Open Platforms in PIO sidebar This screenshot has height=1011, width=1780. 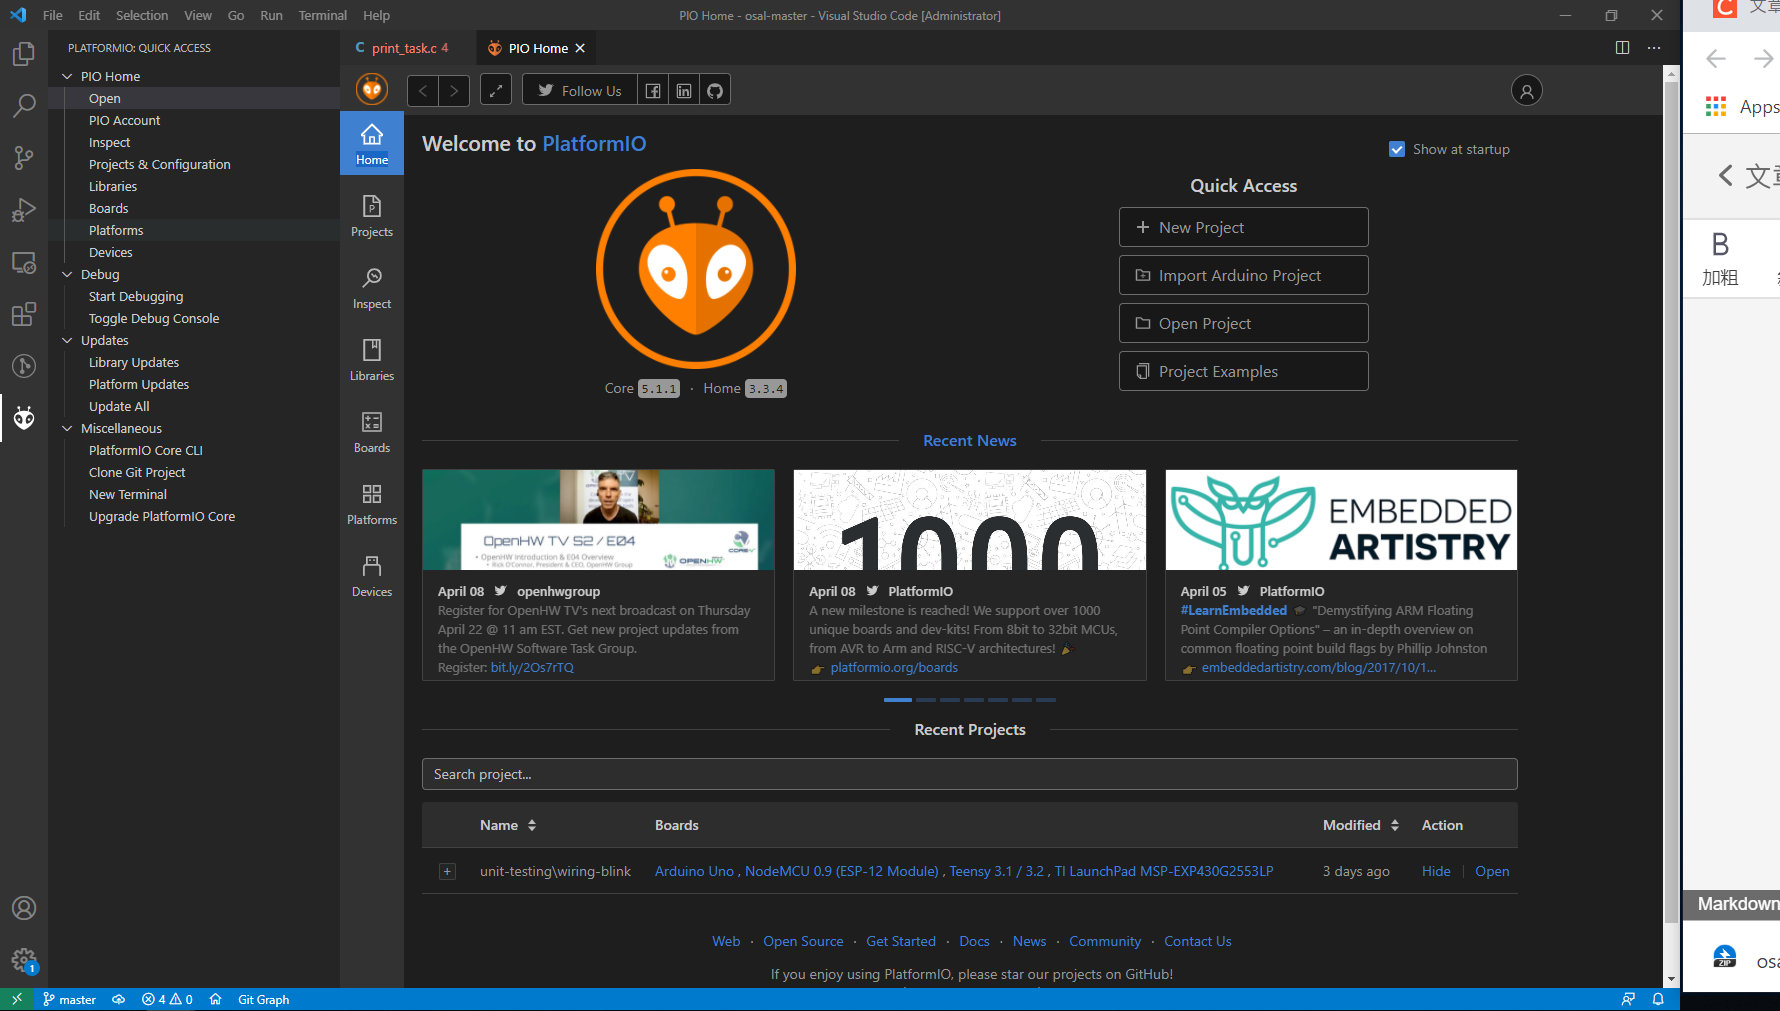372,504
